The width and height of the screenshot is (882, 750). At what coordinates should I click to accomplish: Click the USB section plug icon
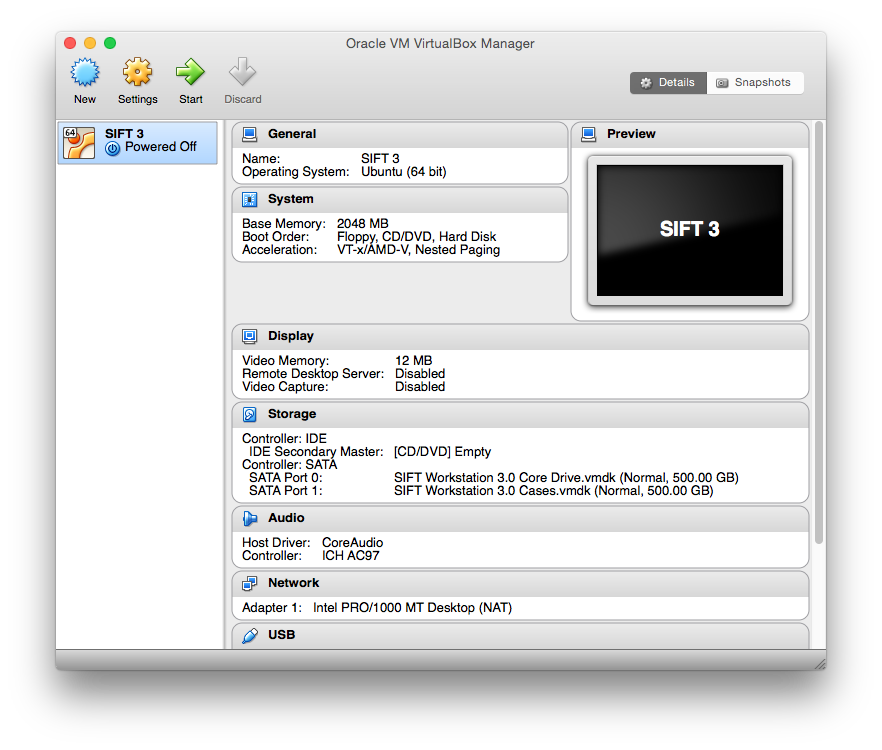[250, 635]
